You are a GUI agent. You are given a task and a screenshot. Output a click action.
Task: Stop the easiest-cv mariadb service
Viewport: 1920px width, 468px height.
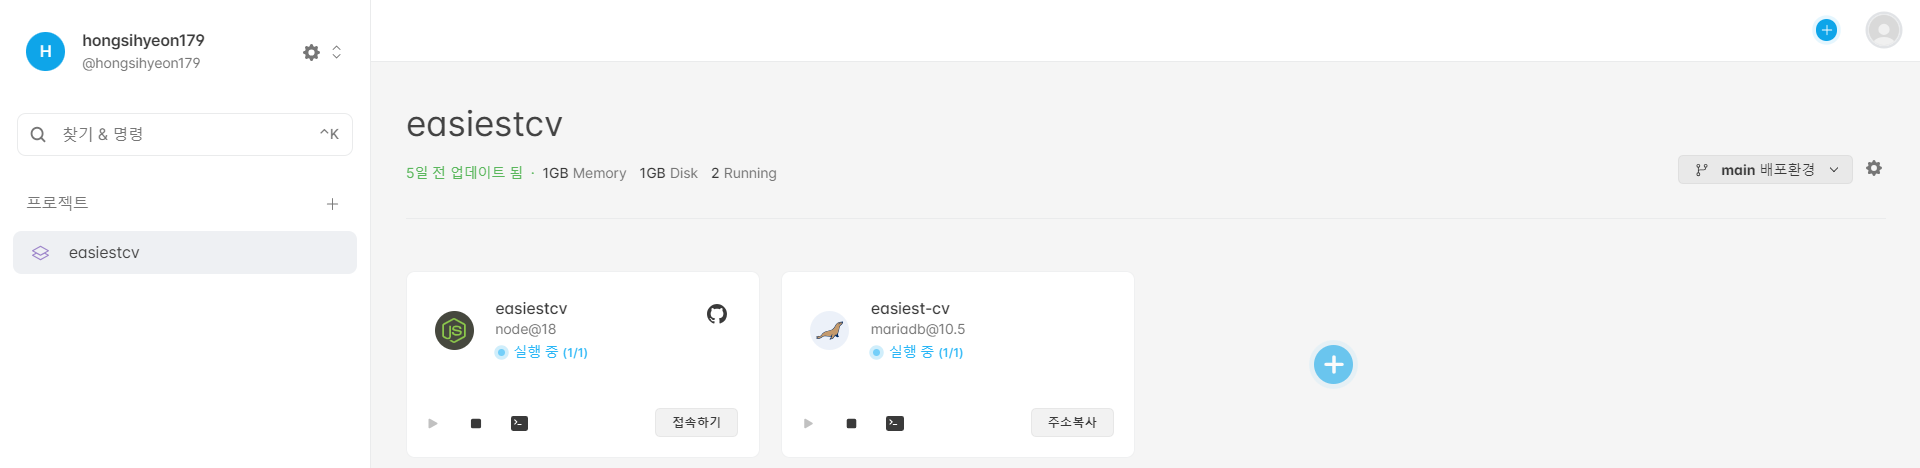pos(851,423)
